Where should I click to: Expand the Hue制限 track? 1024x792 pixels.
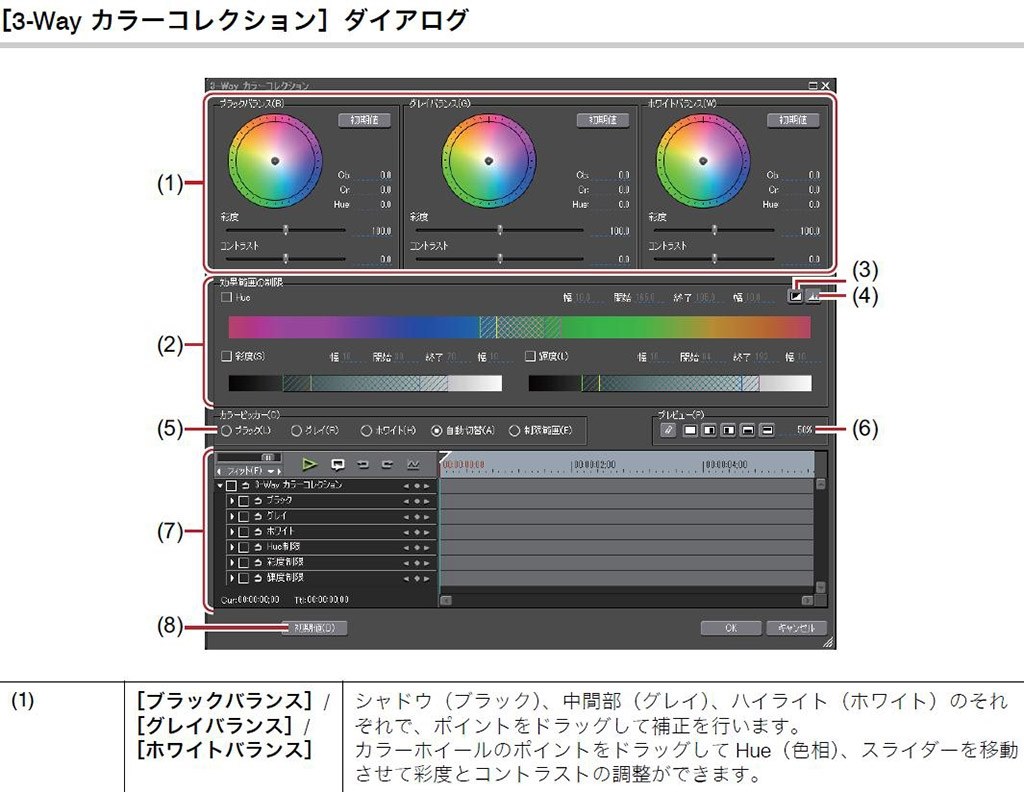[x=233, y=546]
